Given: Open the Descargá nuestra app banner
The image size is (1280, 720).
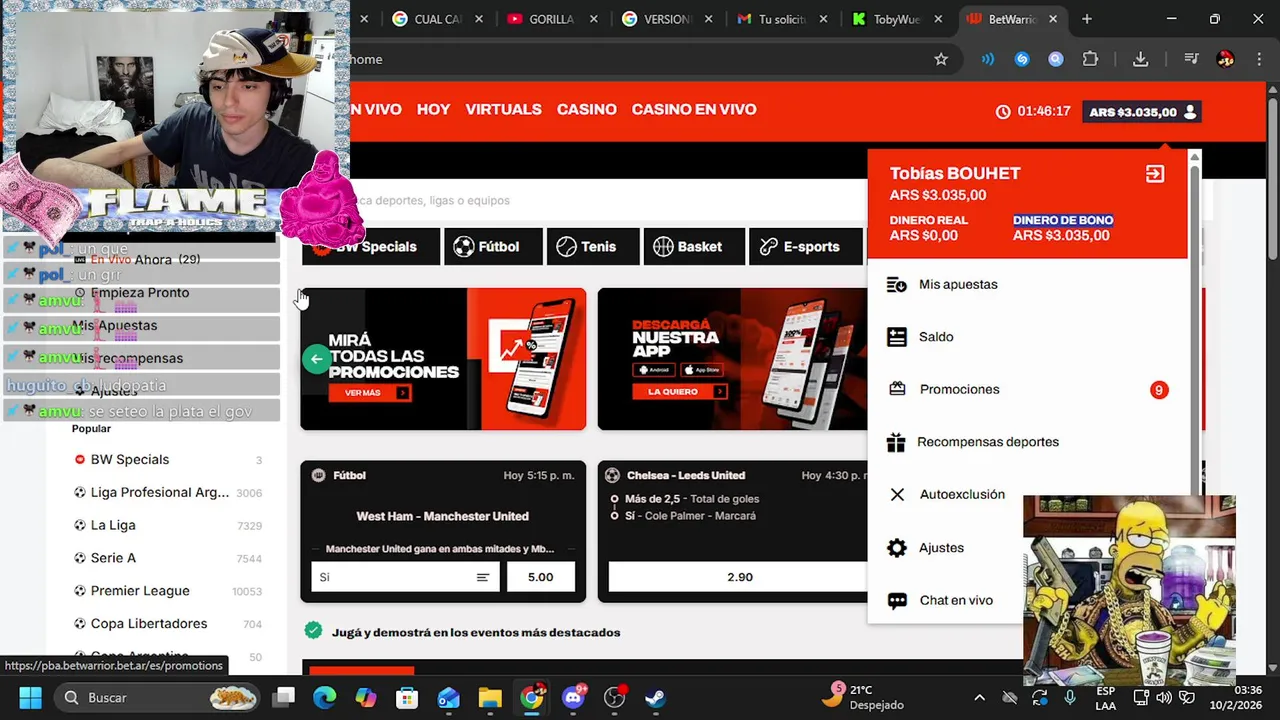Looking at the screenshot, I should pos(733,359).
